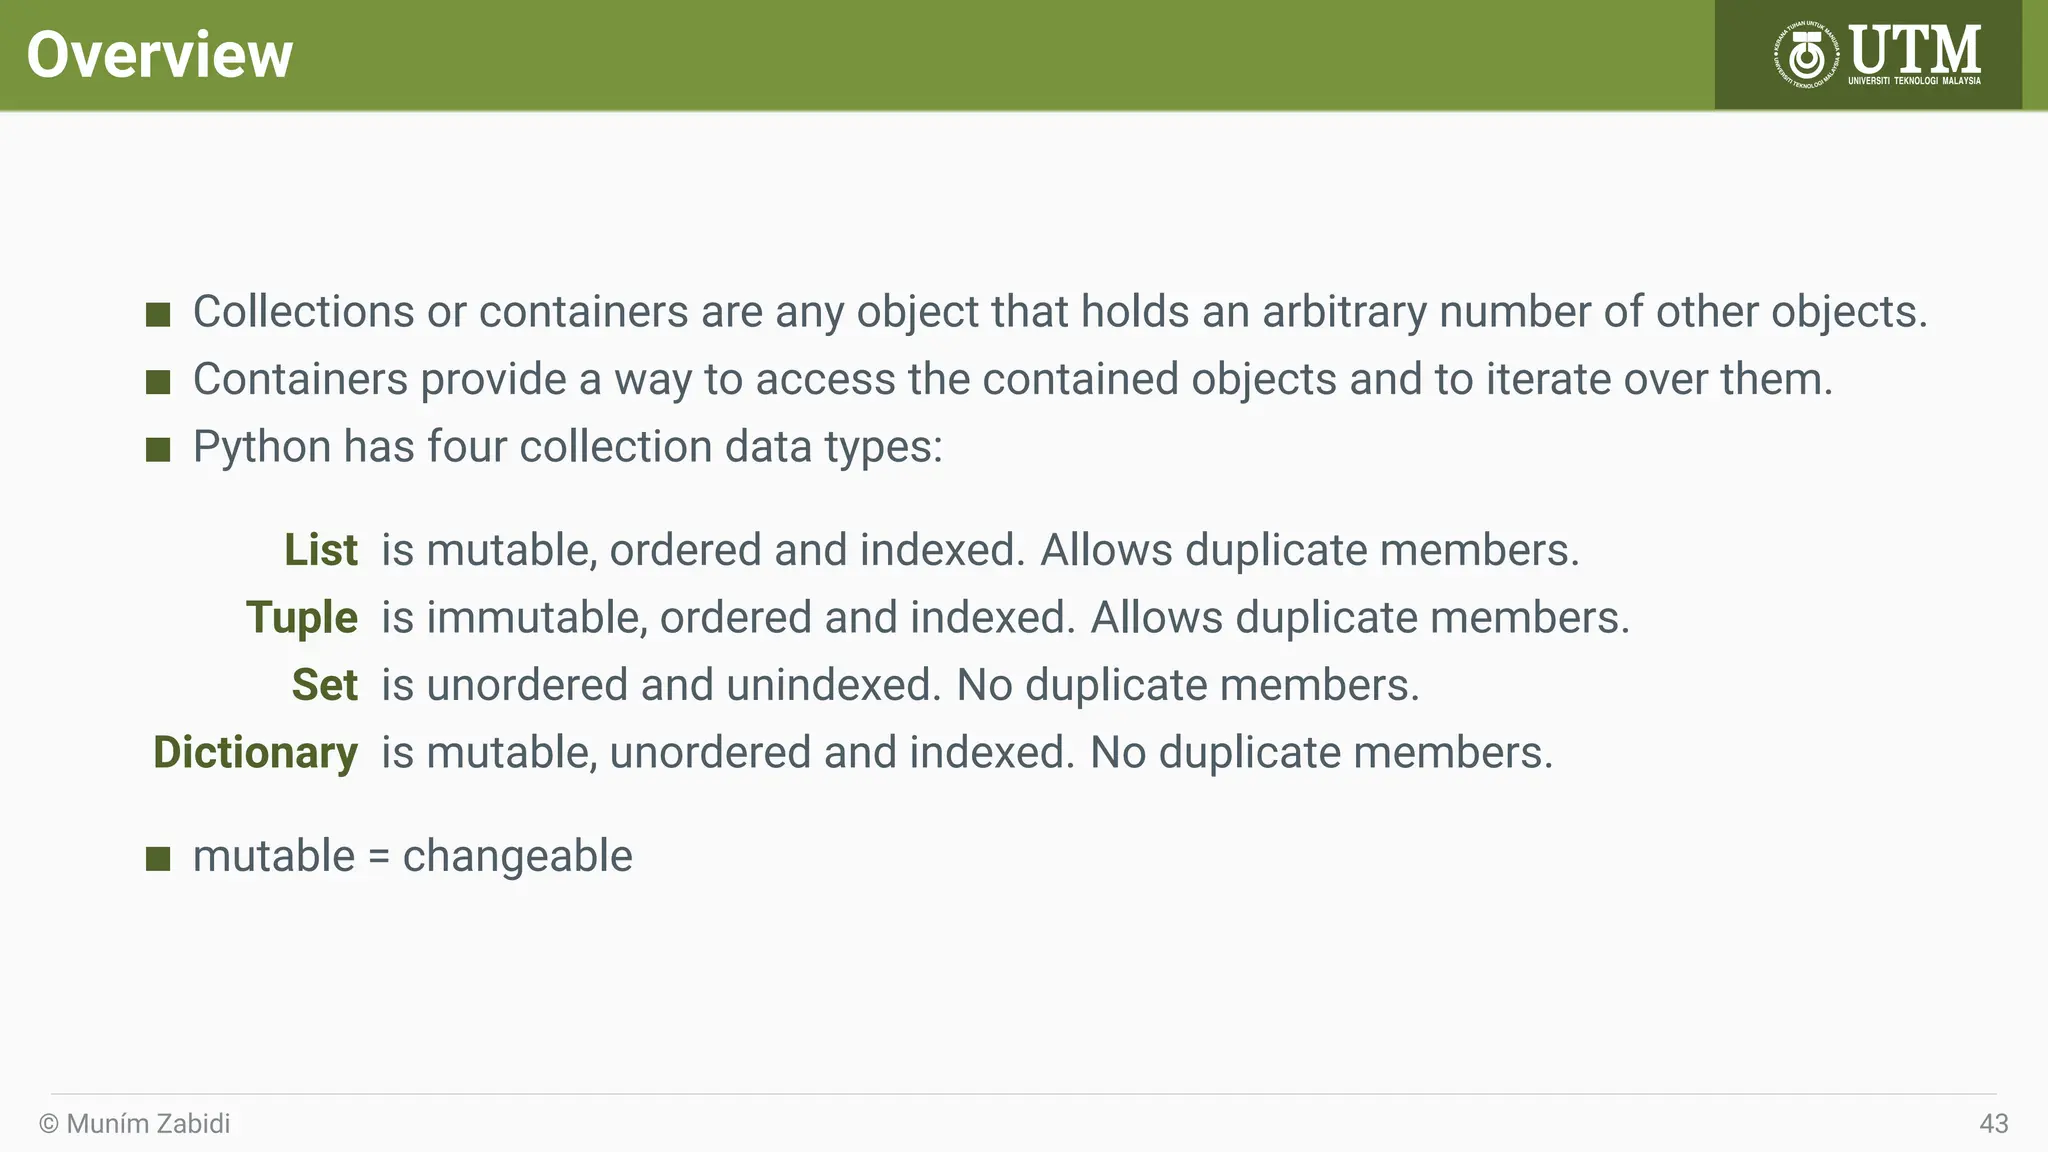
Task: Click the 'mutable = changeable' text
Action: click(x=413, y=857)
